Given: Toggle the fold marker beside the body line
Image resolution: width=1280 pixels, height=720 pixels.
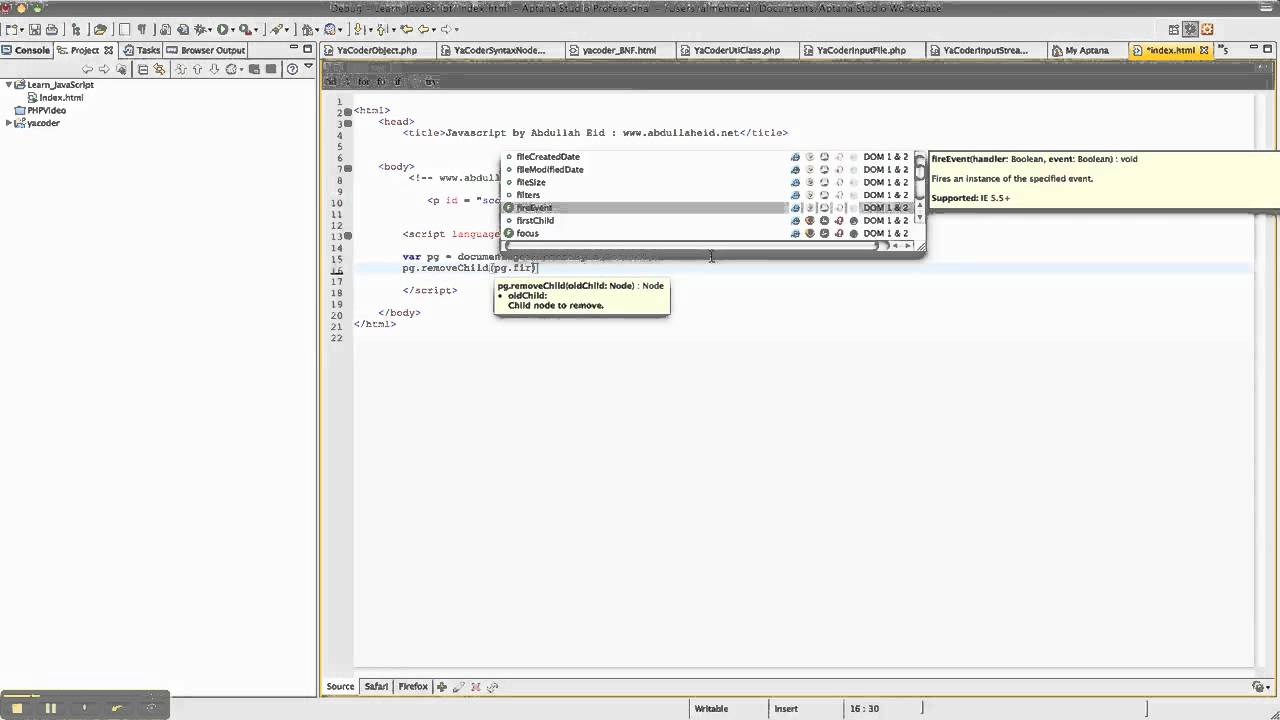Looking at the screenshot, I should click(348, 167).
